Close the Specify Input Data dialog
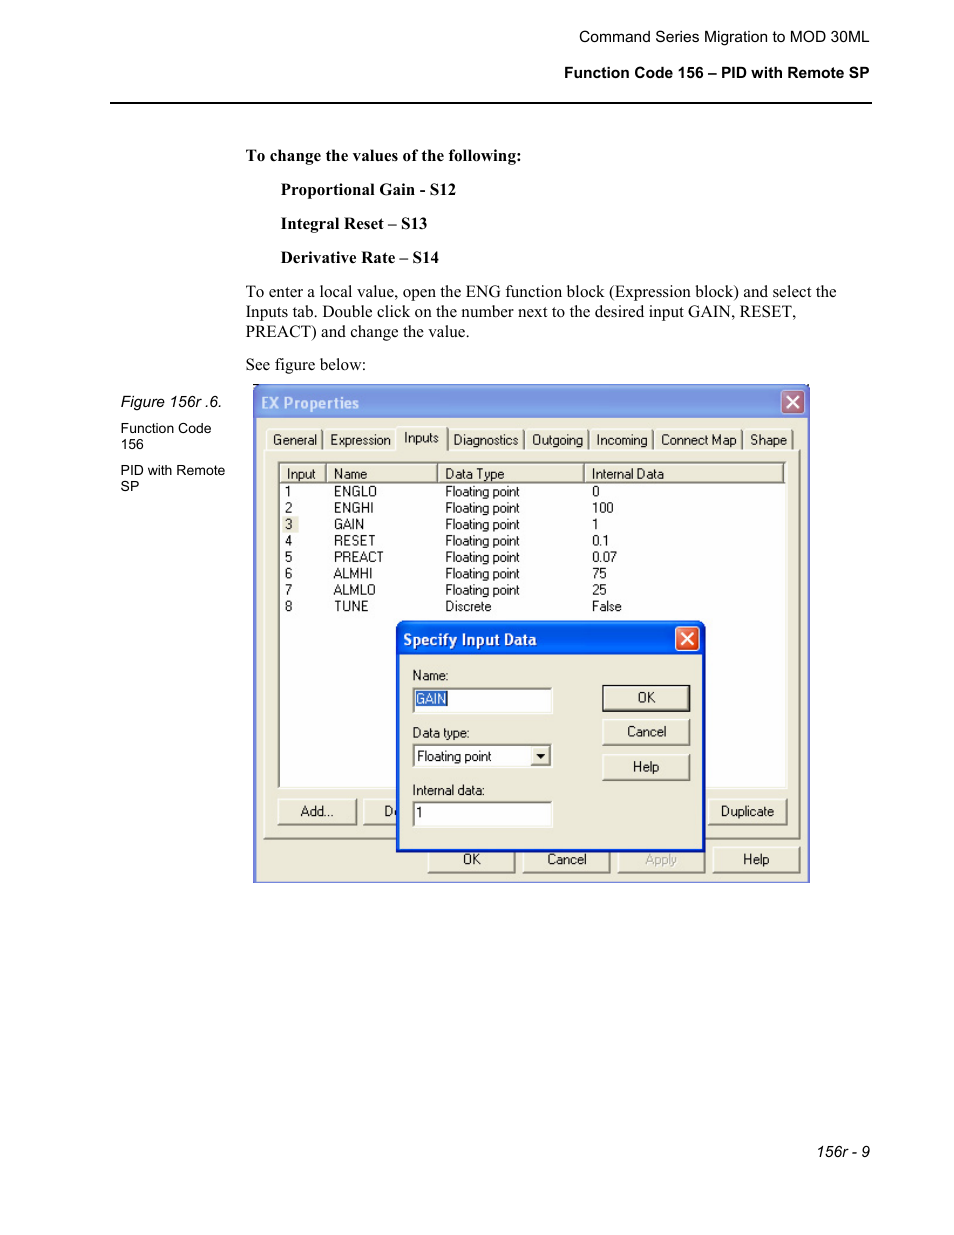This screenshot has height=1235, width=954. (x=687, y=639)
